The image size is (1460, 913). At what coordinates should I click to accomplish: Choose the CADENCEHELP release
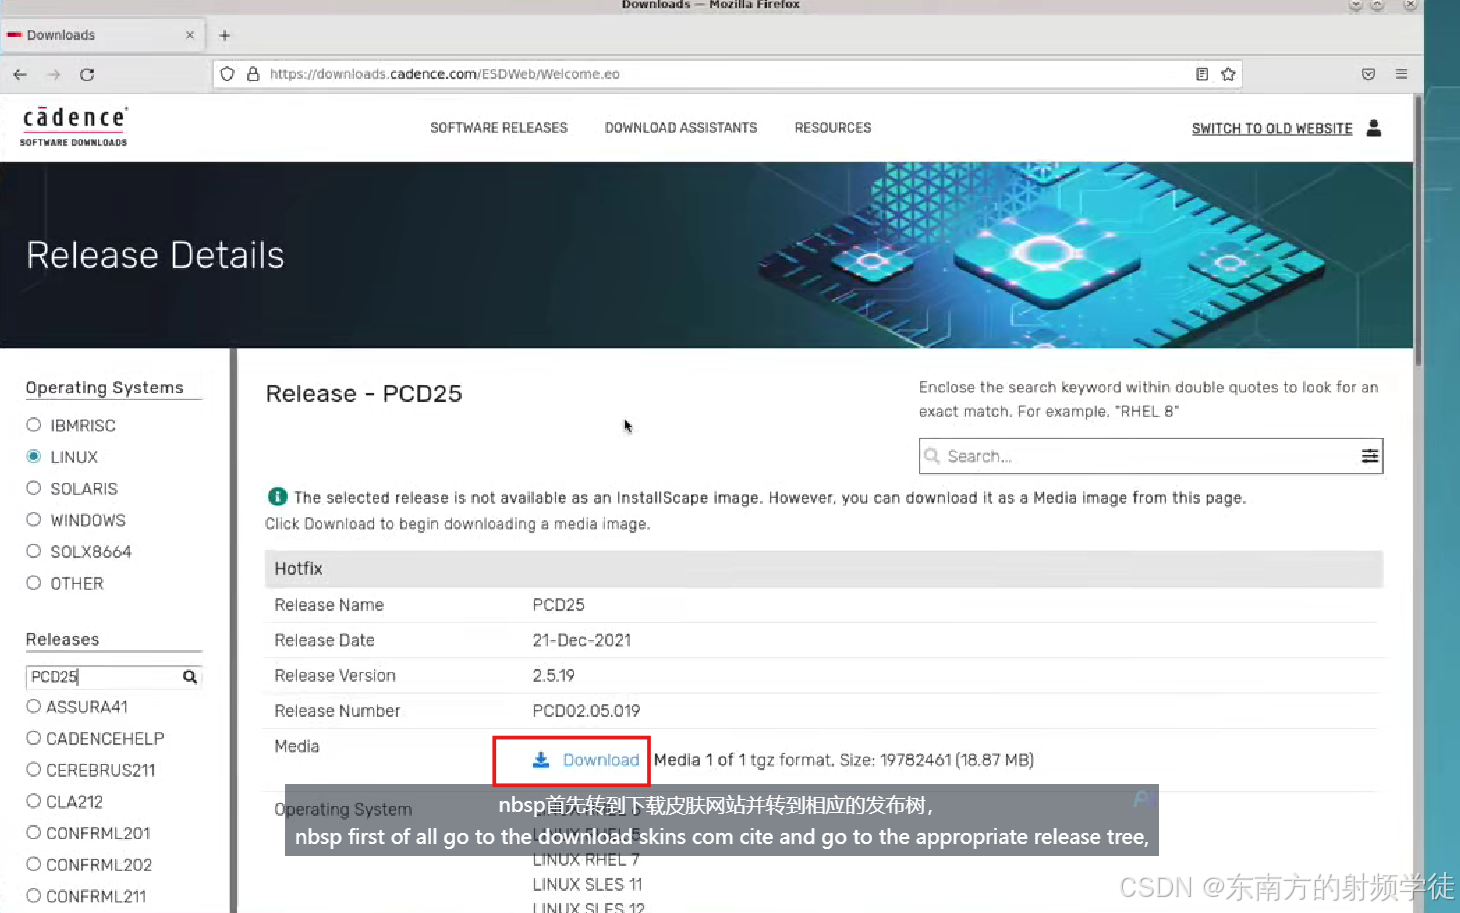tap(34, 738)
